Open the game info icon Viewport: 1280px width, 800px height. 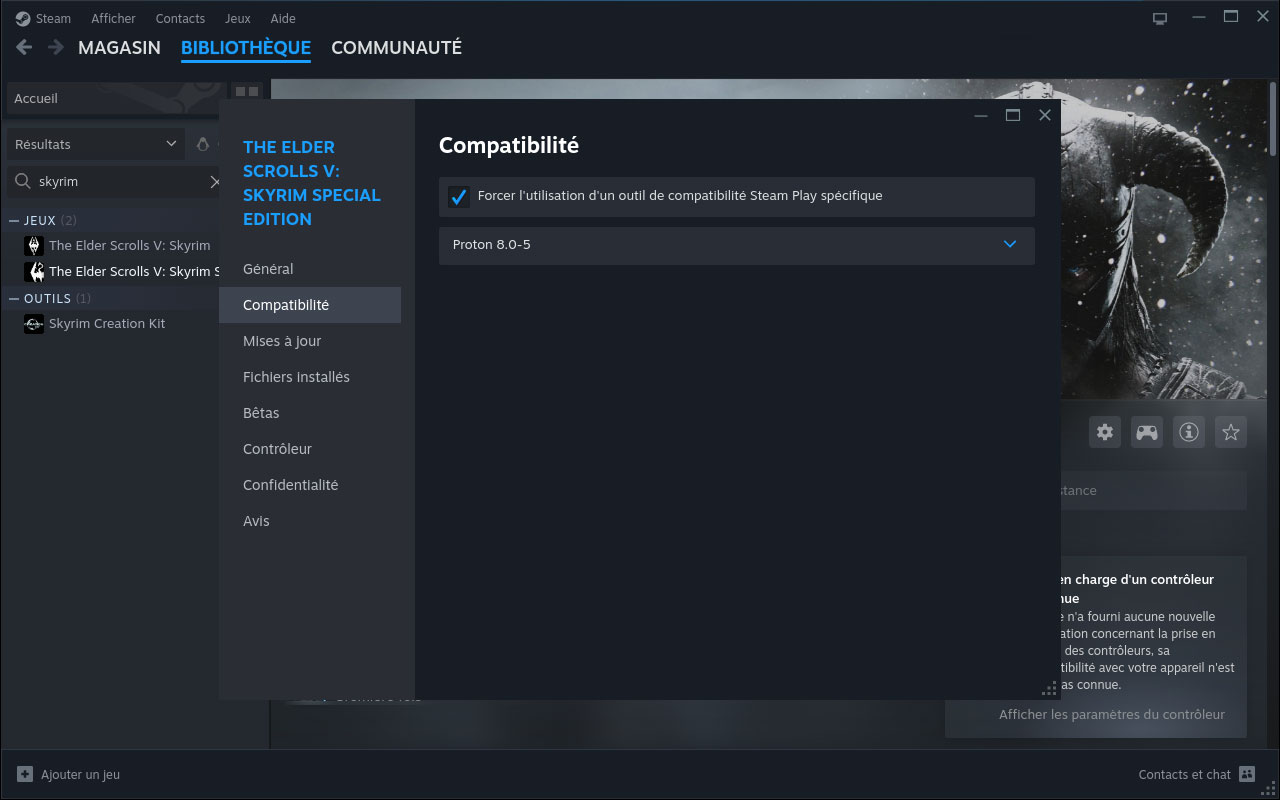pos(1189,432)
